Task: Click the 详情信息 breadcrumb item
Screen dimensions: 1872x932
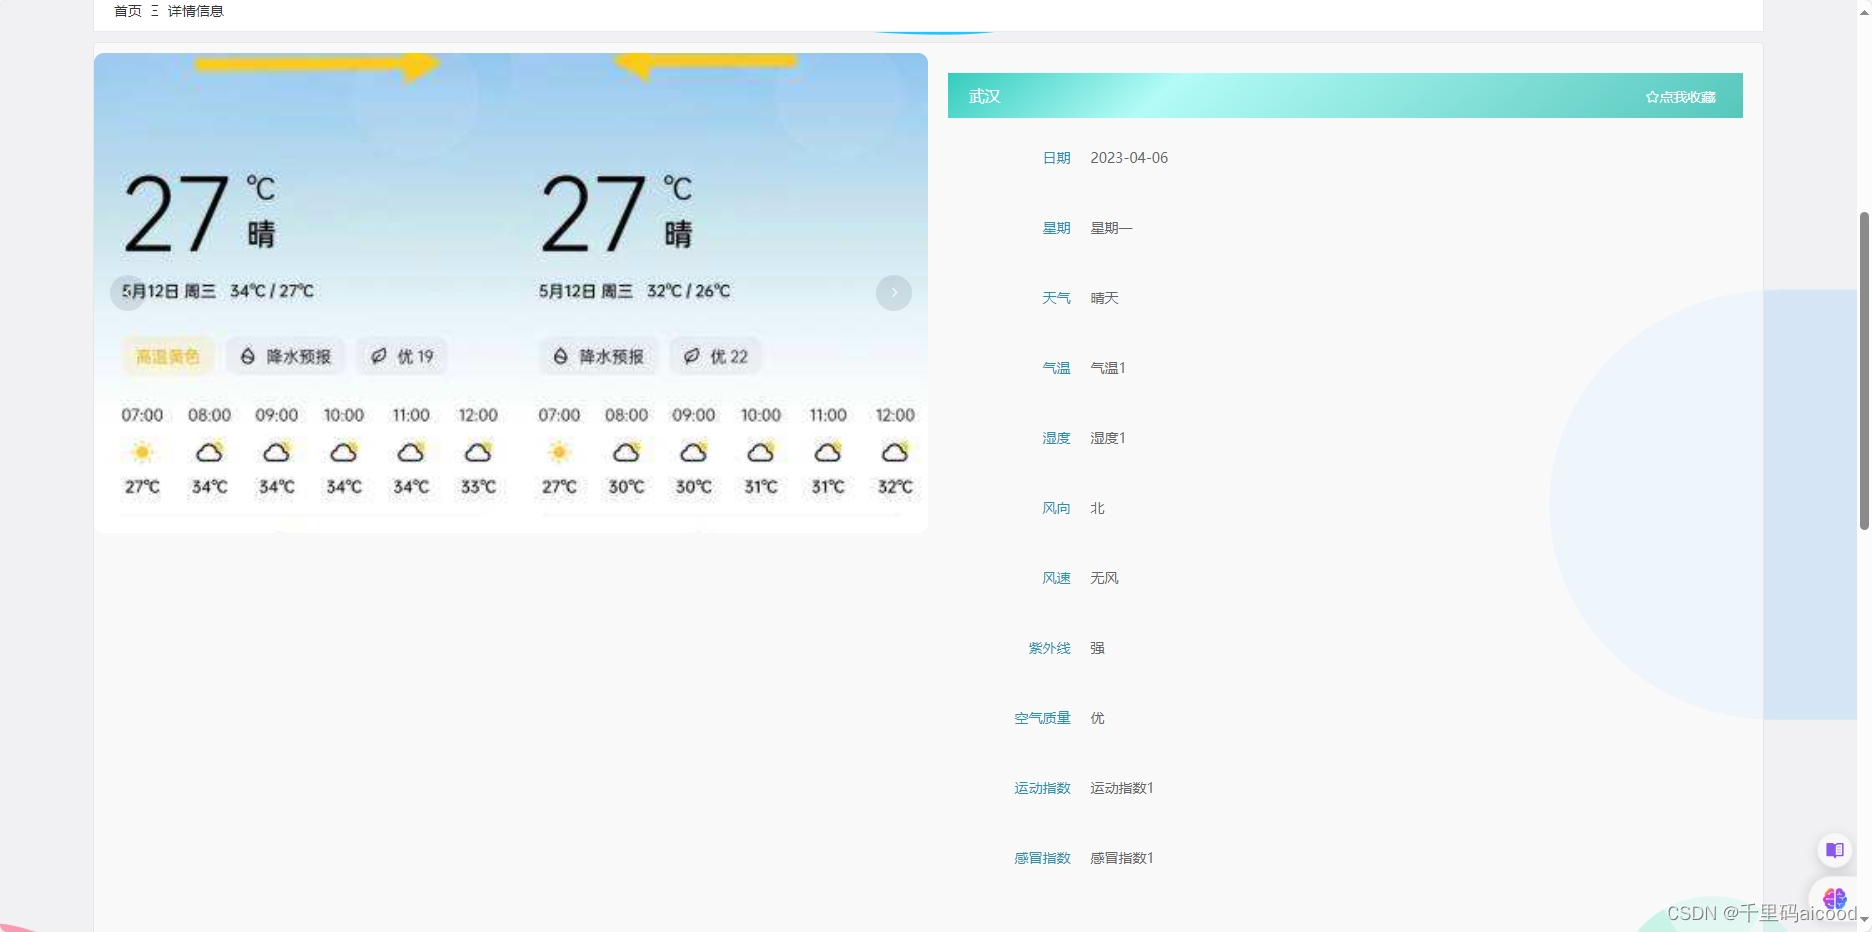Action: click(195, 11)
